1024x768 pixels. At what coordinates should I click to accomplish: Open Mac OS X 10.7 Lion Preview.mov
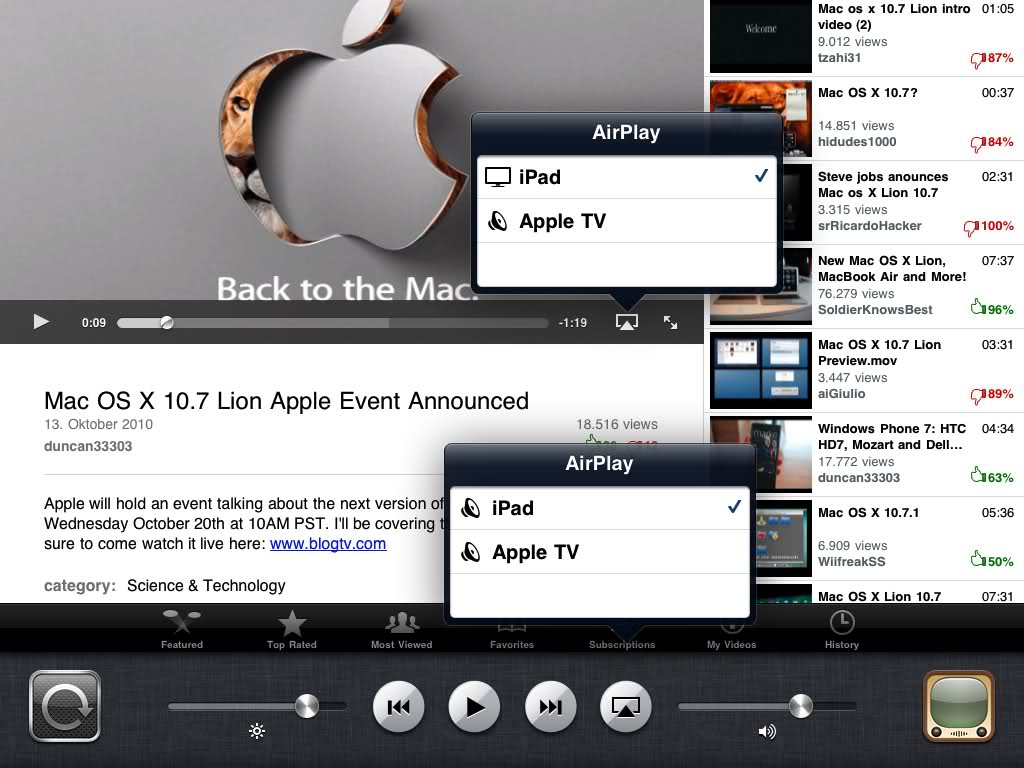[862, 370]
